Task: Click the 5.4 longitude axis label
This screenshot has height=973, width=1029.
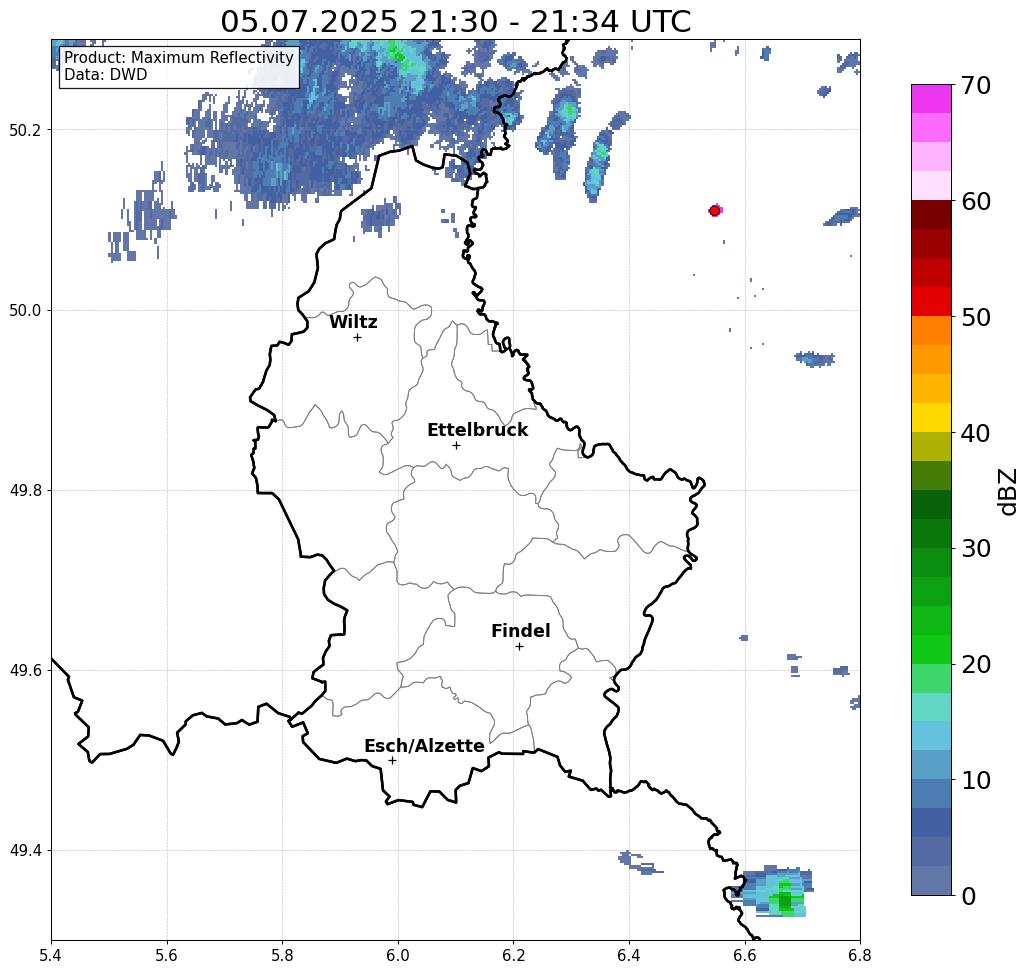Action: point(51,955)
